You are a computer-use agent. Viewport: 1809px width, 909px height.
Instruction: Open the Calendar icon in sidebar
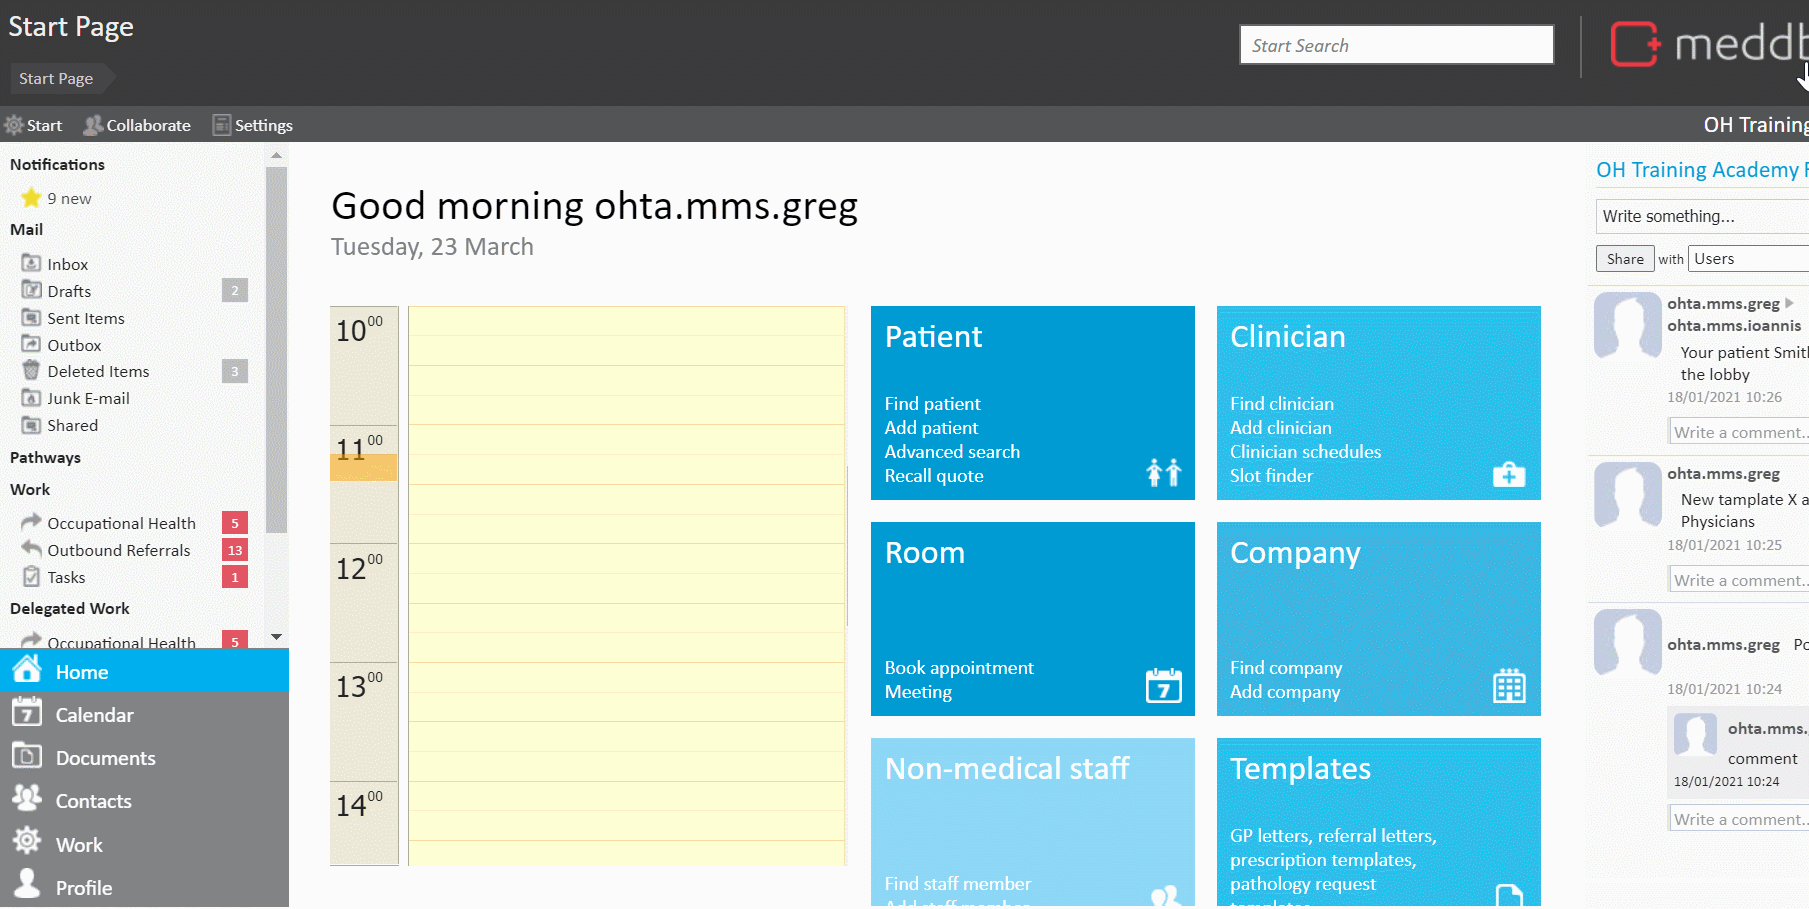(x=27, y=714)
